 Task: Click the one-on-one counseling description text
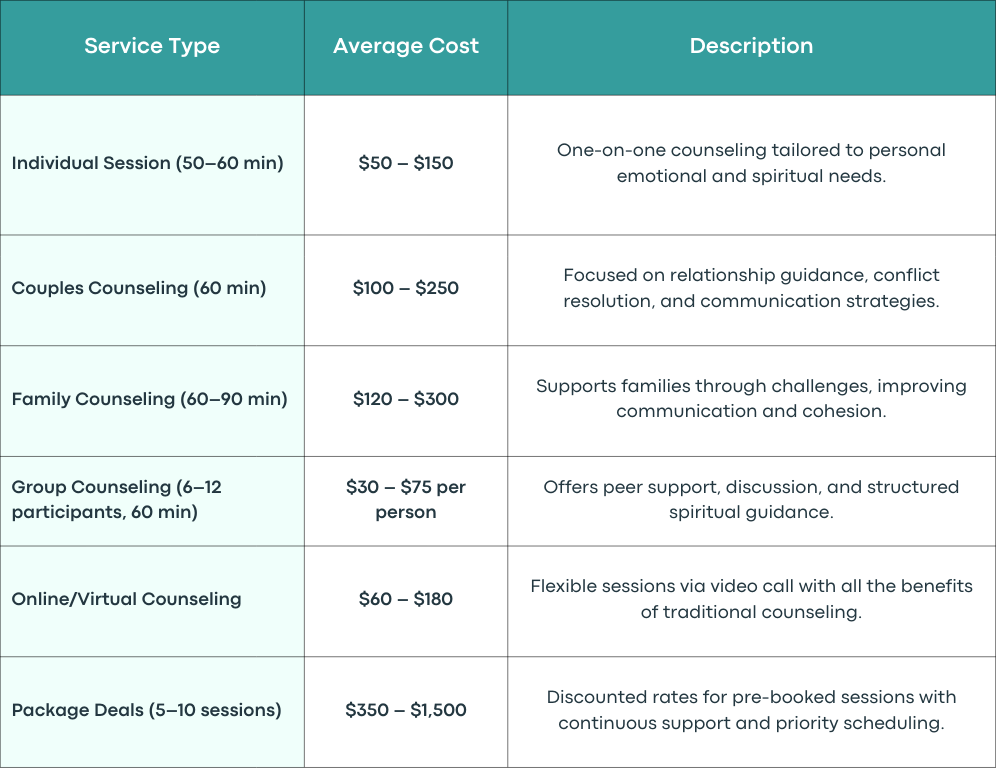[751, 163]
